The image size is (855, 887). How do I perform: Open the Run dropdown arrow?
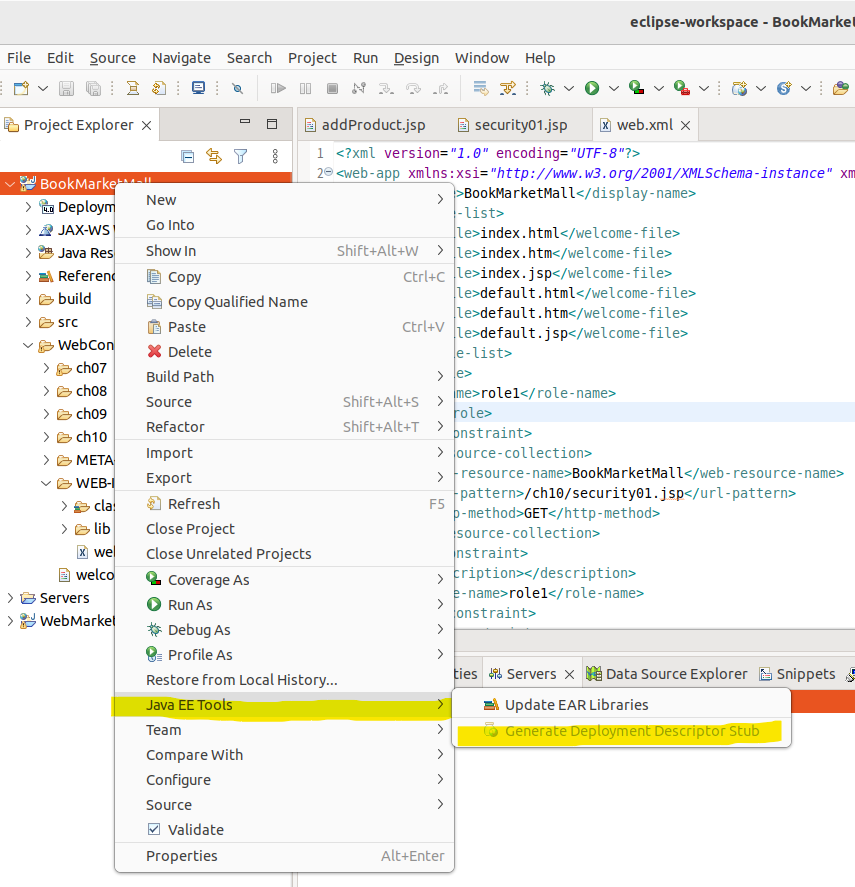pos(613,88)
